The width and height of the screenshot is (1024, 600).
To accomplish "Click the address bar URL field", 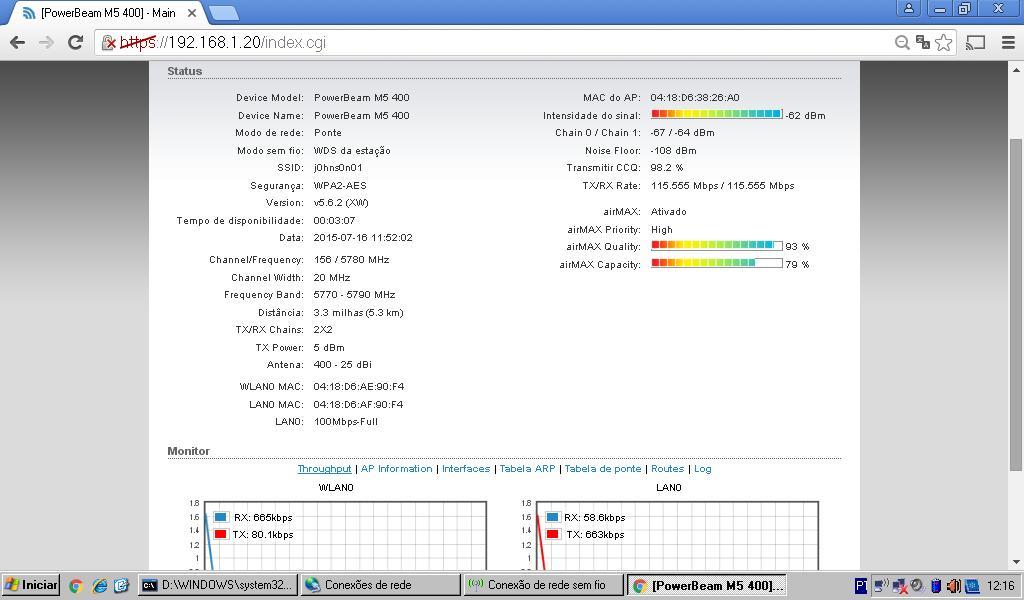I will [500, 42].
